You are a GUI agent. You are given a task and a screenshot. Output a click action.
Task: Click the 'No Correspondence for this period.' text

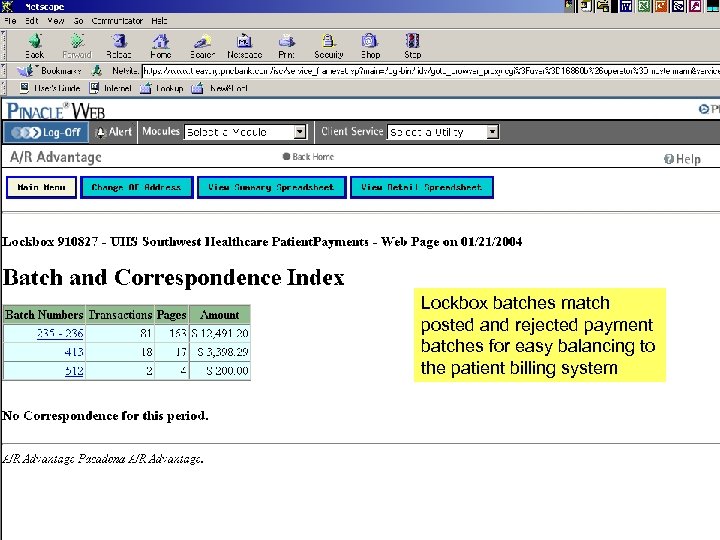(x=105, y=416)
